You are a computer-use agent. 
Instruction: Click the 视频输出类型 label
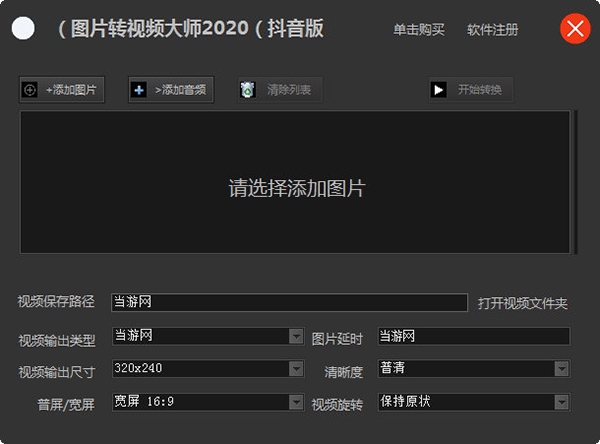(x=57, y=340)
